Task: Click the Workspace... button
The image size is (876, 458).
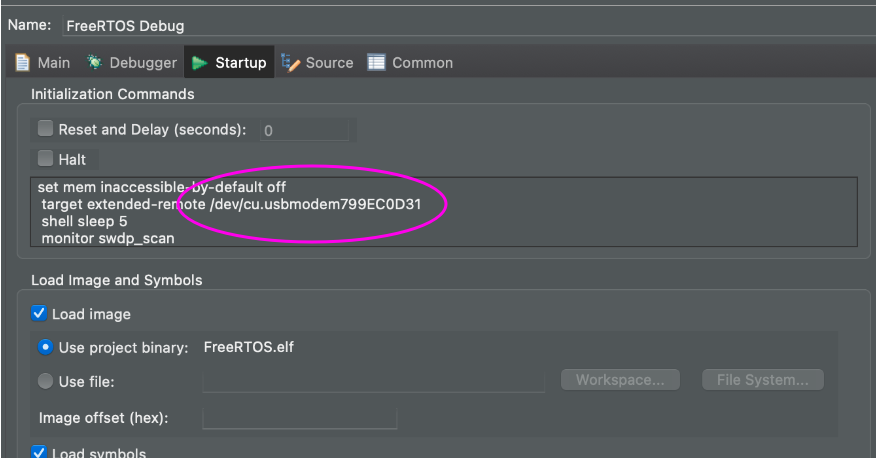Action: [x=620, y=380]
